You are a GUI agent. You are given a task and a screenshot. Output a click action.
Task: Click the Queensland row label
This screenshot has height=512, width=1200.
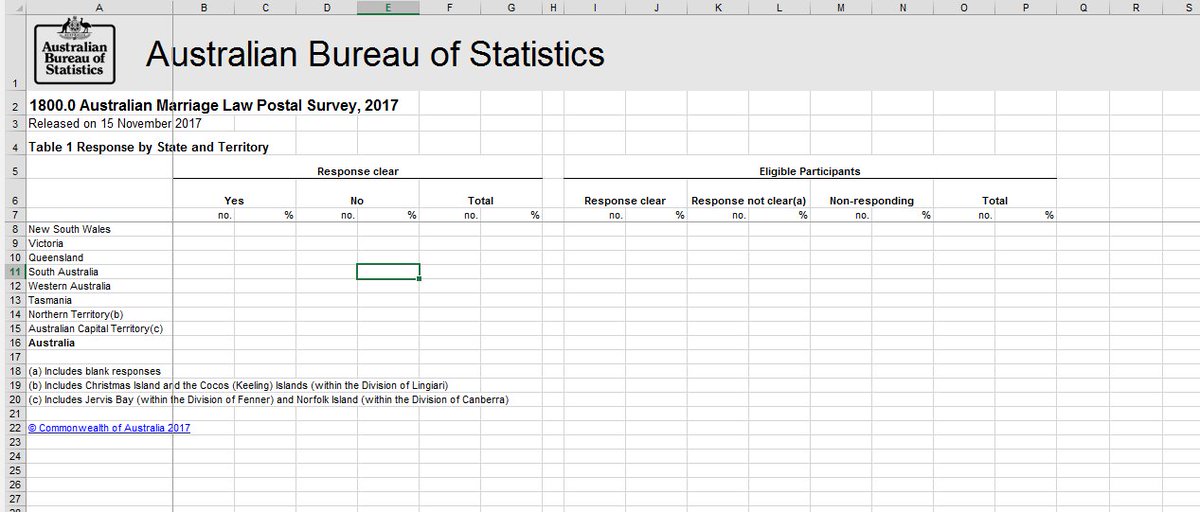click(56, 257)
